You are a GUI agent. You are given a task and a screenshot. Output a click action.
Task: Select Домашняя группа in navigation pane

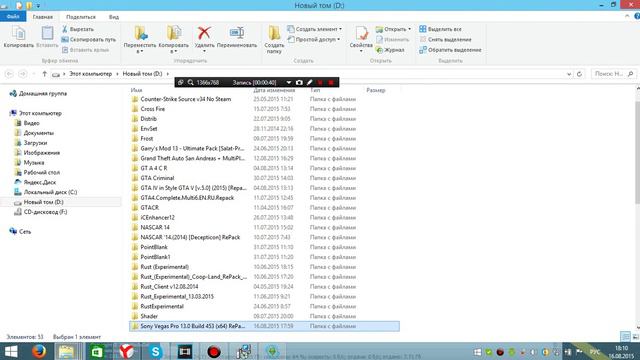point(43,93)
